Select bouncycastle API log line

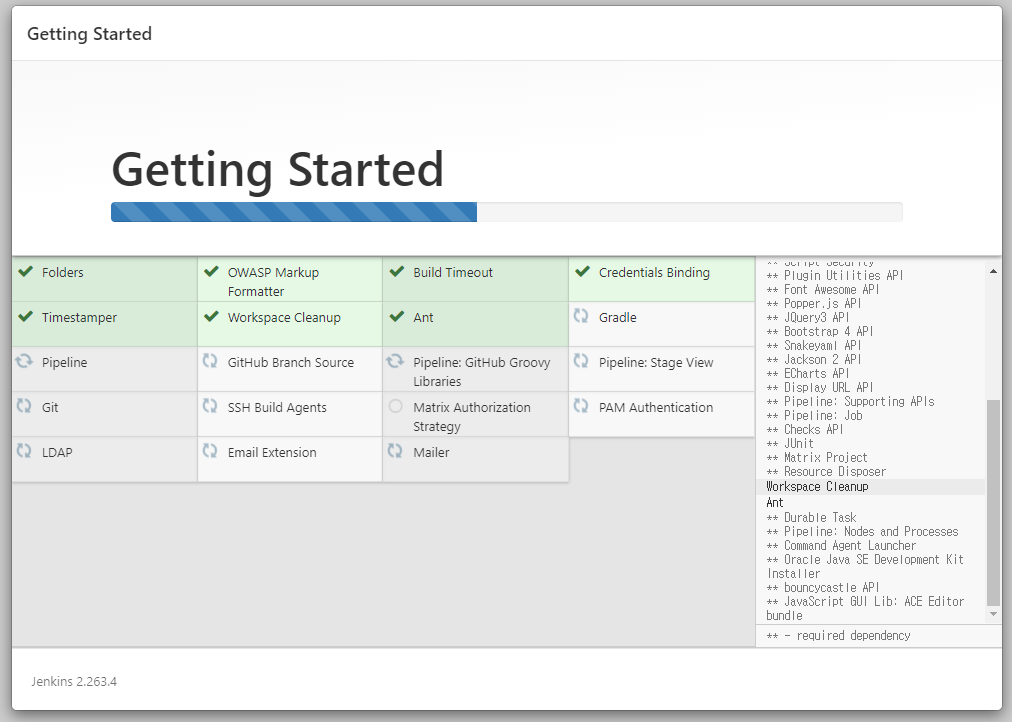823,588
